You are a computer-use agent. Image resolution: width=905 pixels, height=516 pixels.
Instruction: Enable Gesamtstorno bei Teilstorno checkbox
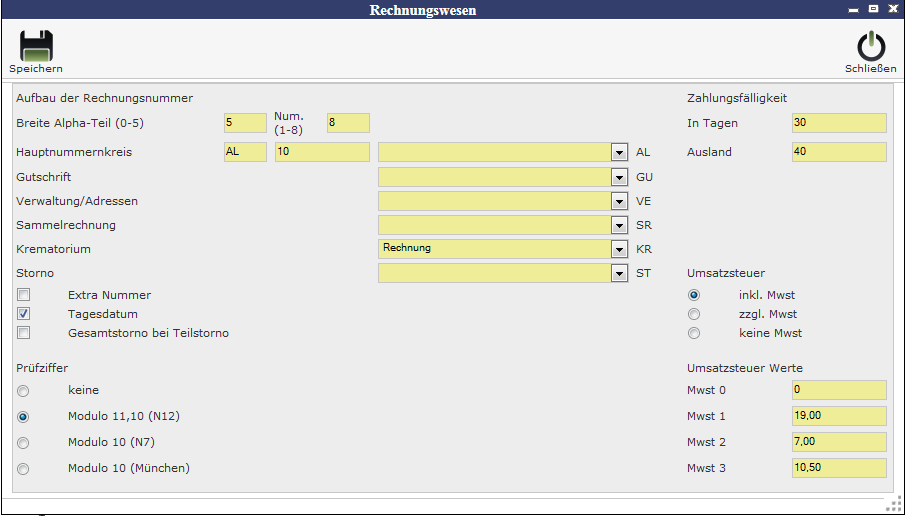[23, 333]
